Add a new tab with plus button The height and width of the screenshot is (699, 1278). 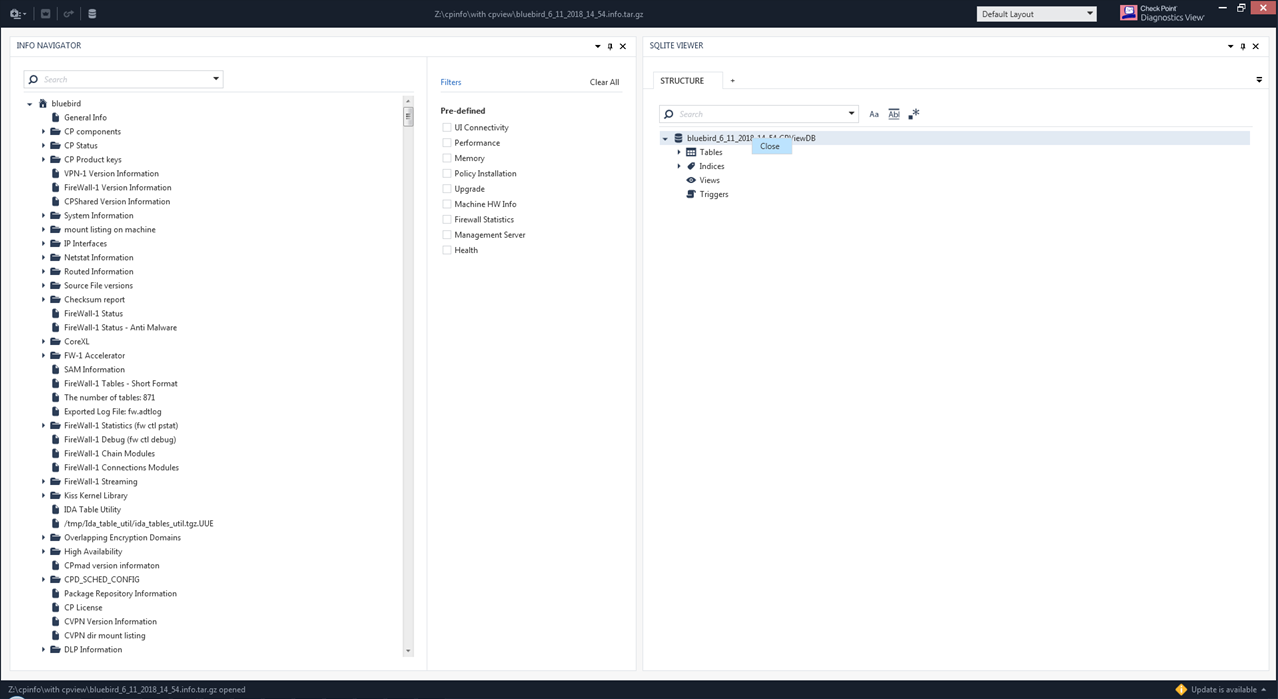coord(732,80)
